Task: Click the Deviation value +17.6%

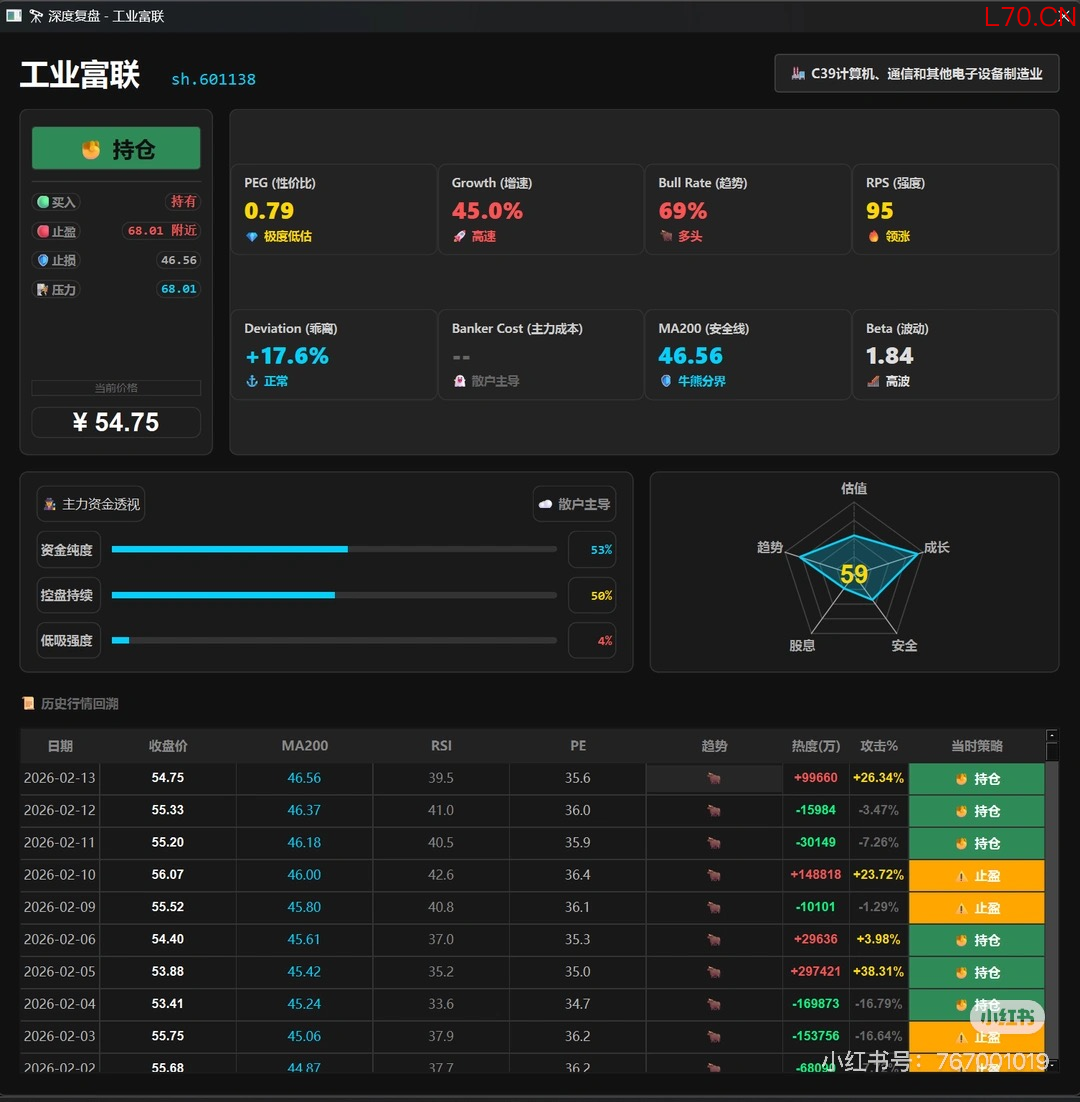Action: pyautogui.click(x=287, y=356)
